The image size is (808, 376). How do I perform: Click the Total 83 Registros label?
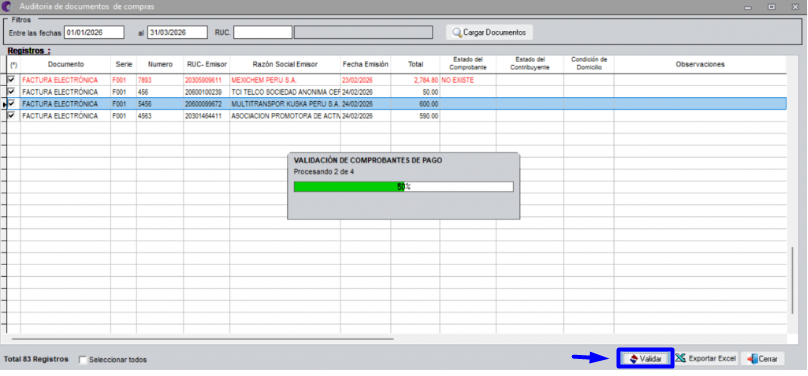[36, 359]
